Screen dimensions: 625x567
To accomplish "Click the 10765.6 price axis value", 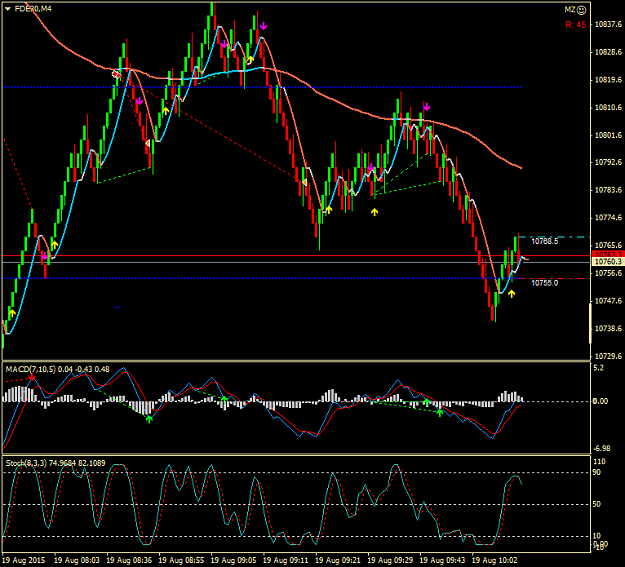I will point(608,245).
